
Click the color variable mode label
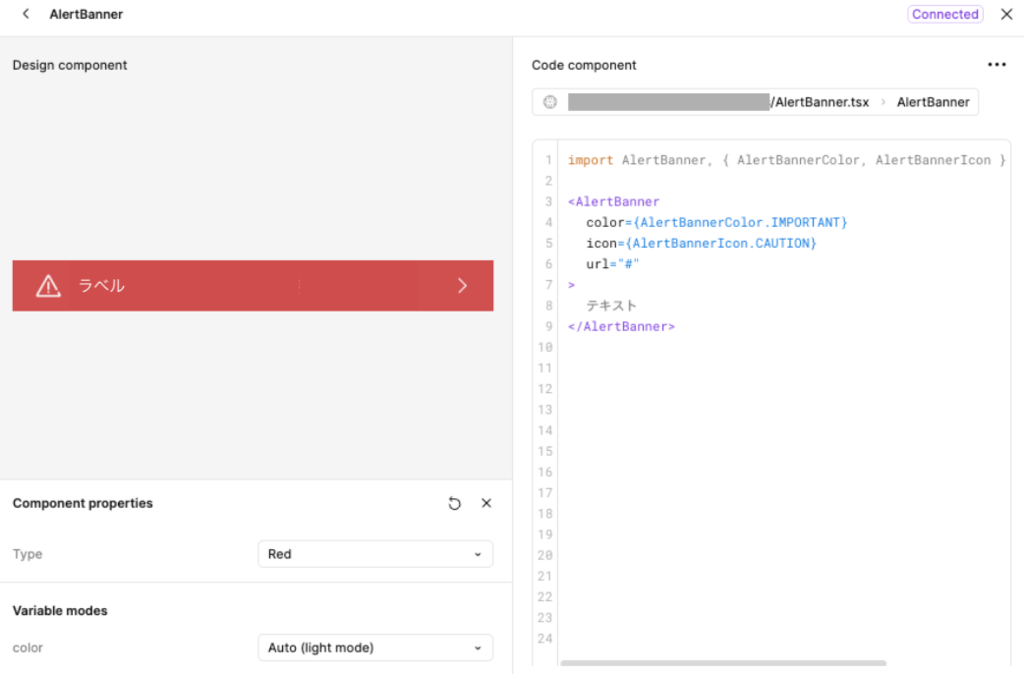[x=27, y=648]
